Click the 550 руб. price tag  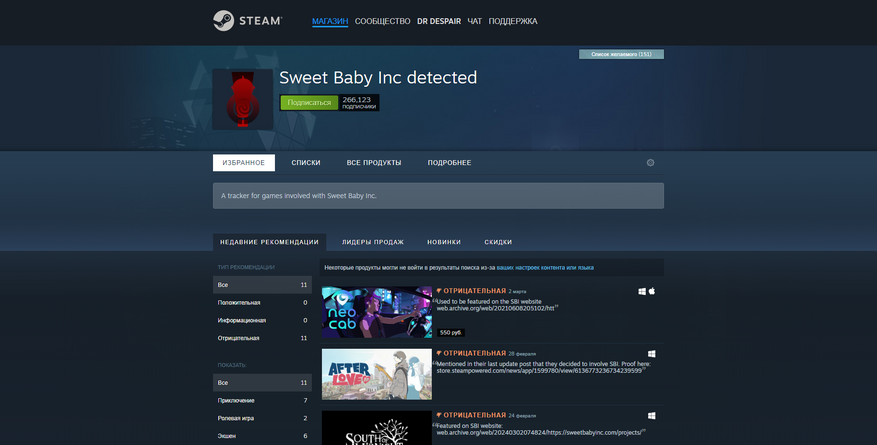point(451,333)
